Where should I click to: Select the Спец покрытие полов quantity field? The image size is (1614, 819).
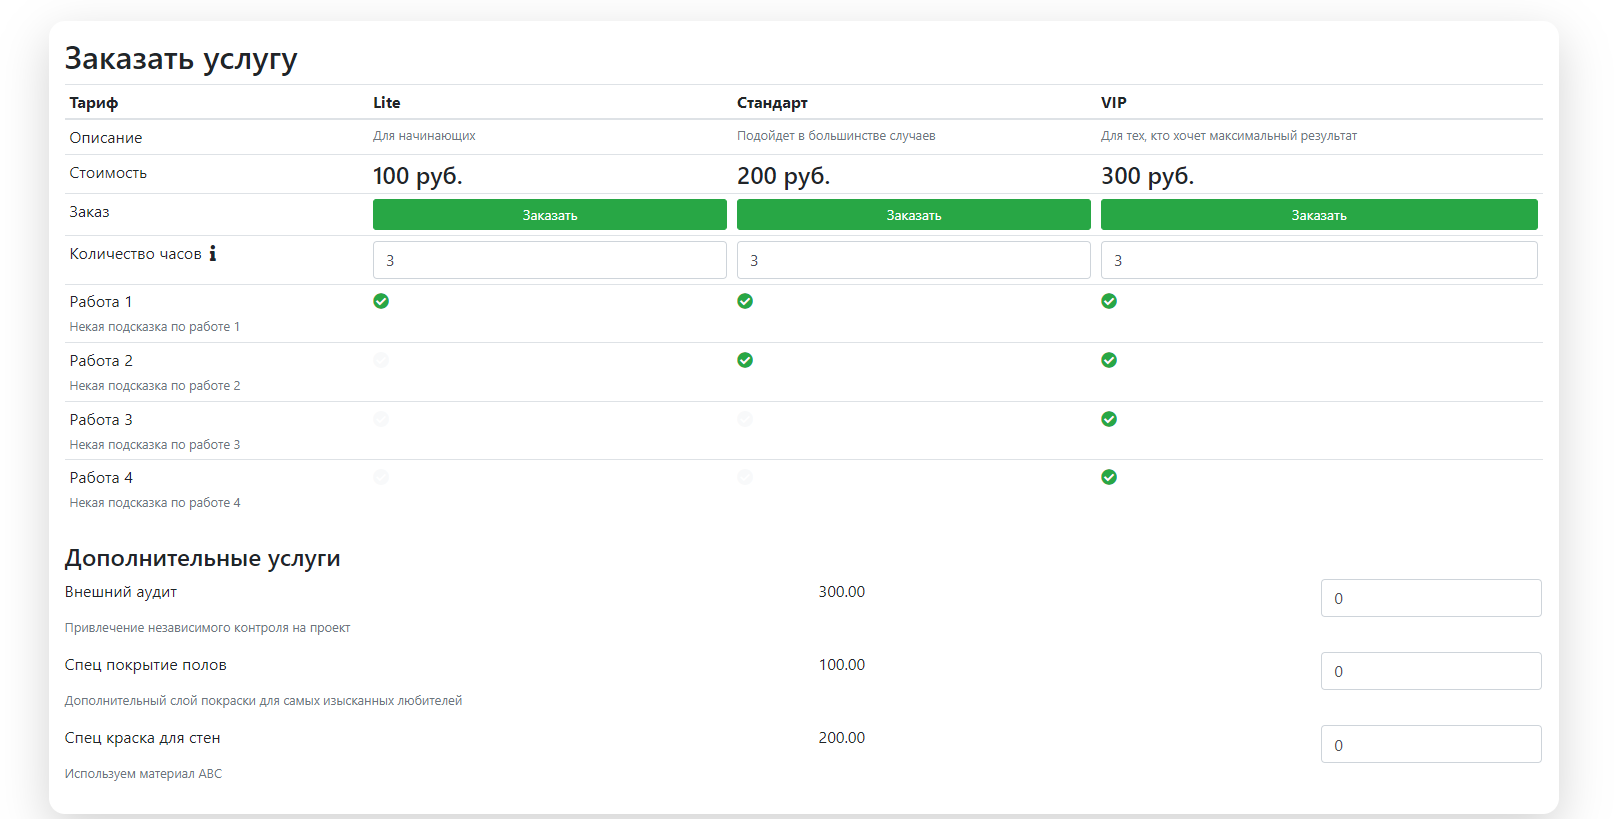point(1430,671)
